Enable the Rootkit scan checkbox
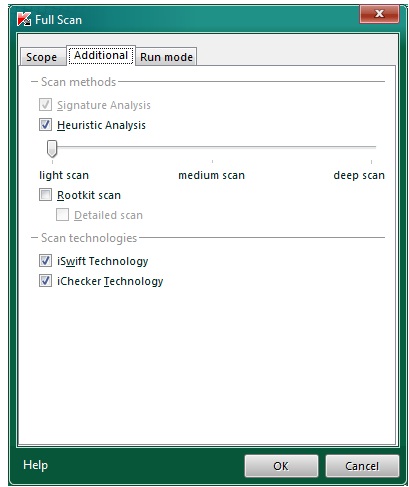Screen dimensions: 409x487 coord(45,195)
